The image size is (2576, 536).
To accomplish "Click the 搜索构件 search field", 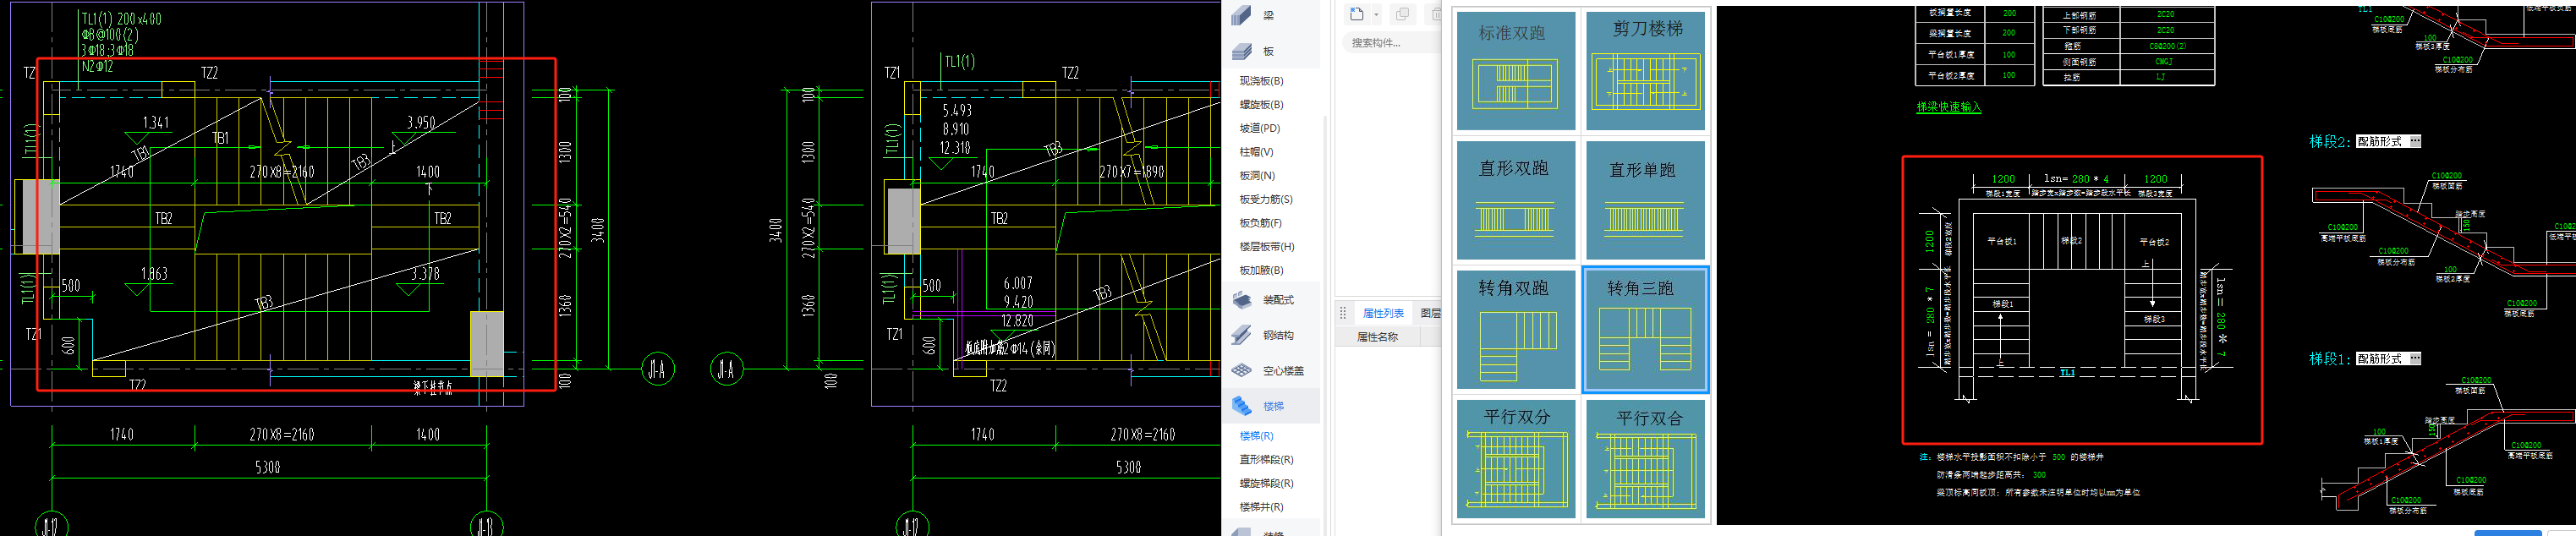I will pos(1391,43).
